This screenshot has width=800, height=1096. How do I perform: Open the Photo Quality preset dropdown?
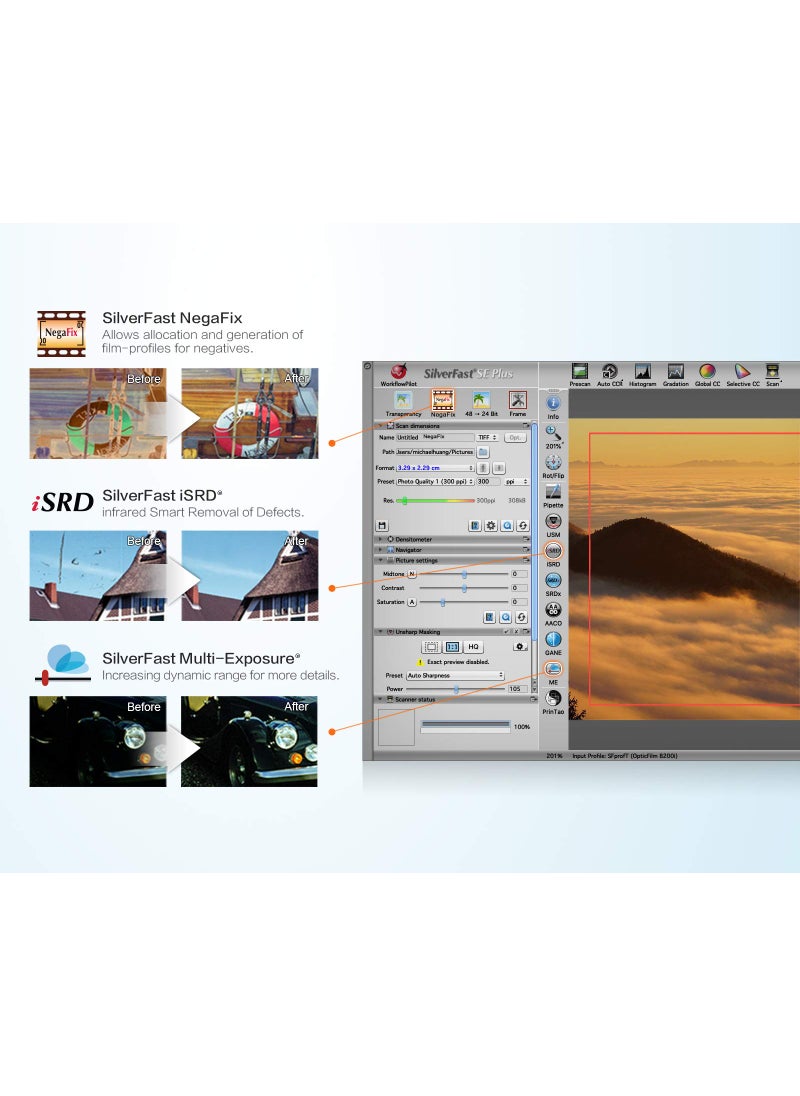435,482
